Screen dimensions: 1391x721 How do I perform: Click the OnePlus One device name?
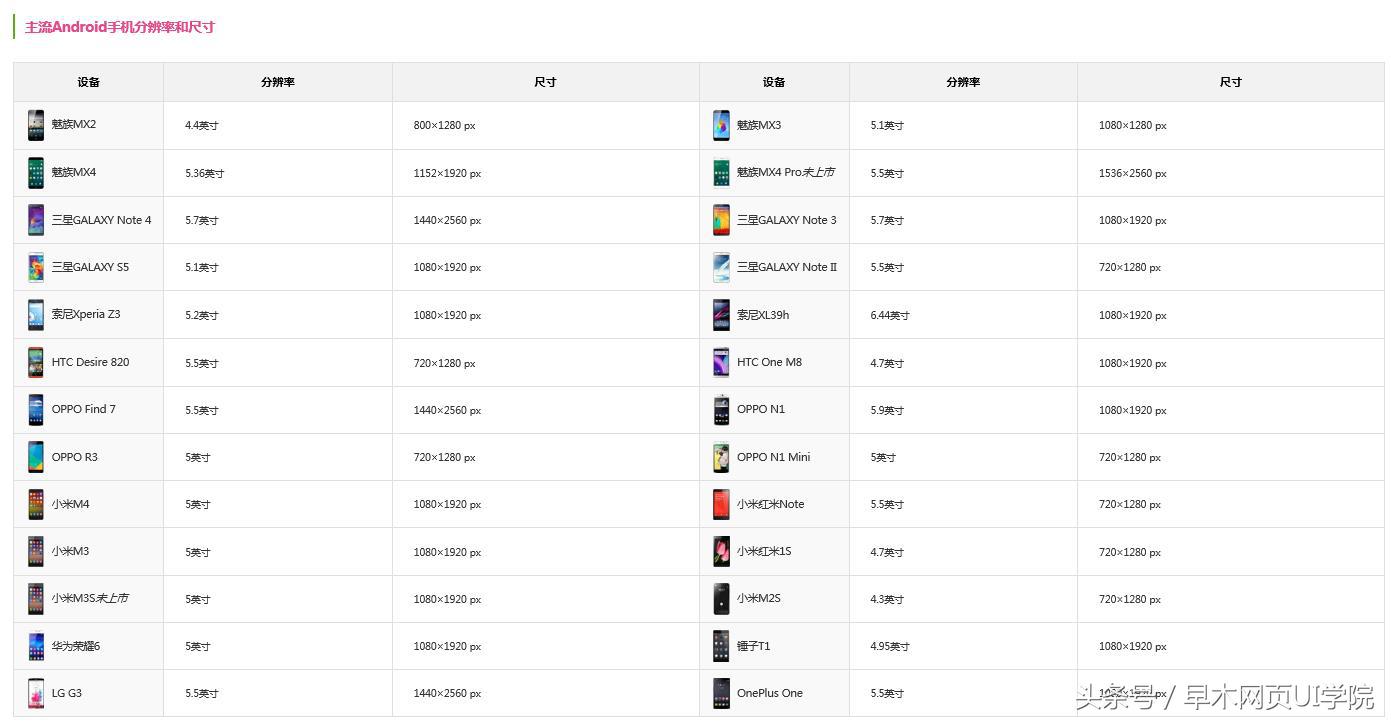770,693
